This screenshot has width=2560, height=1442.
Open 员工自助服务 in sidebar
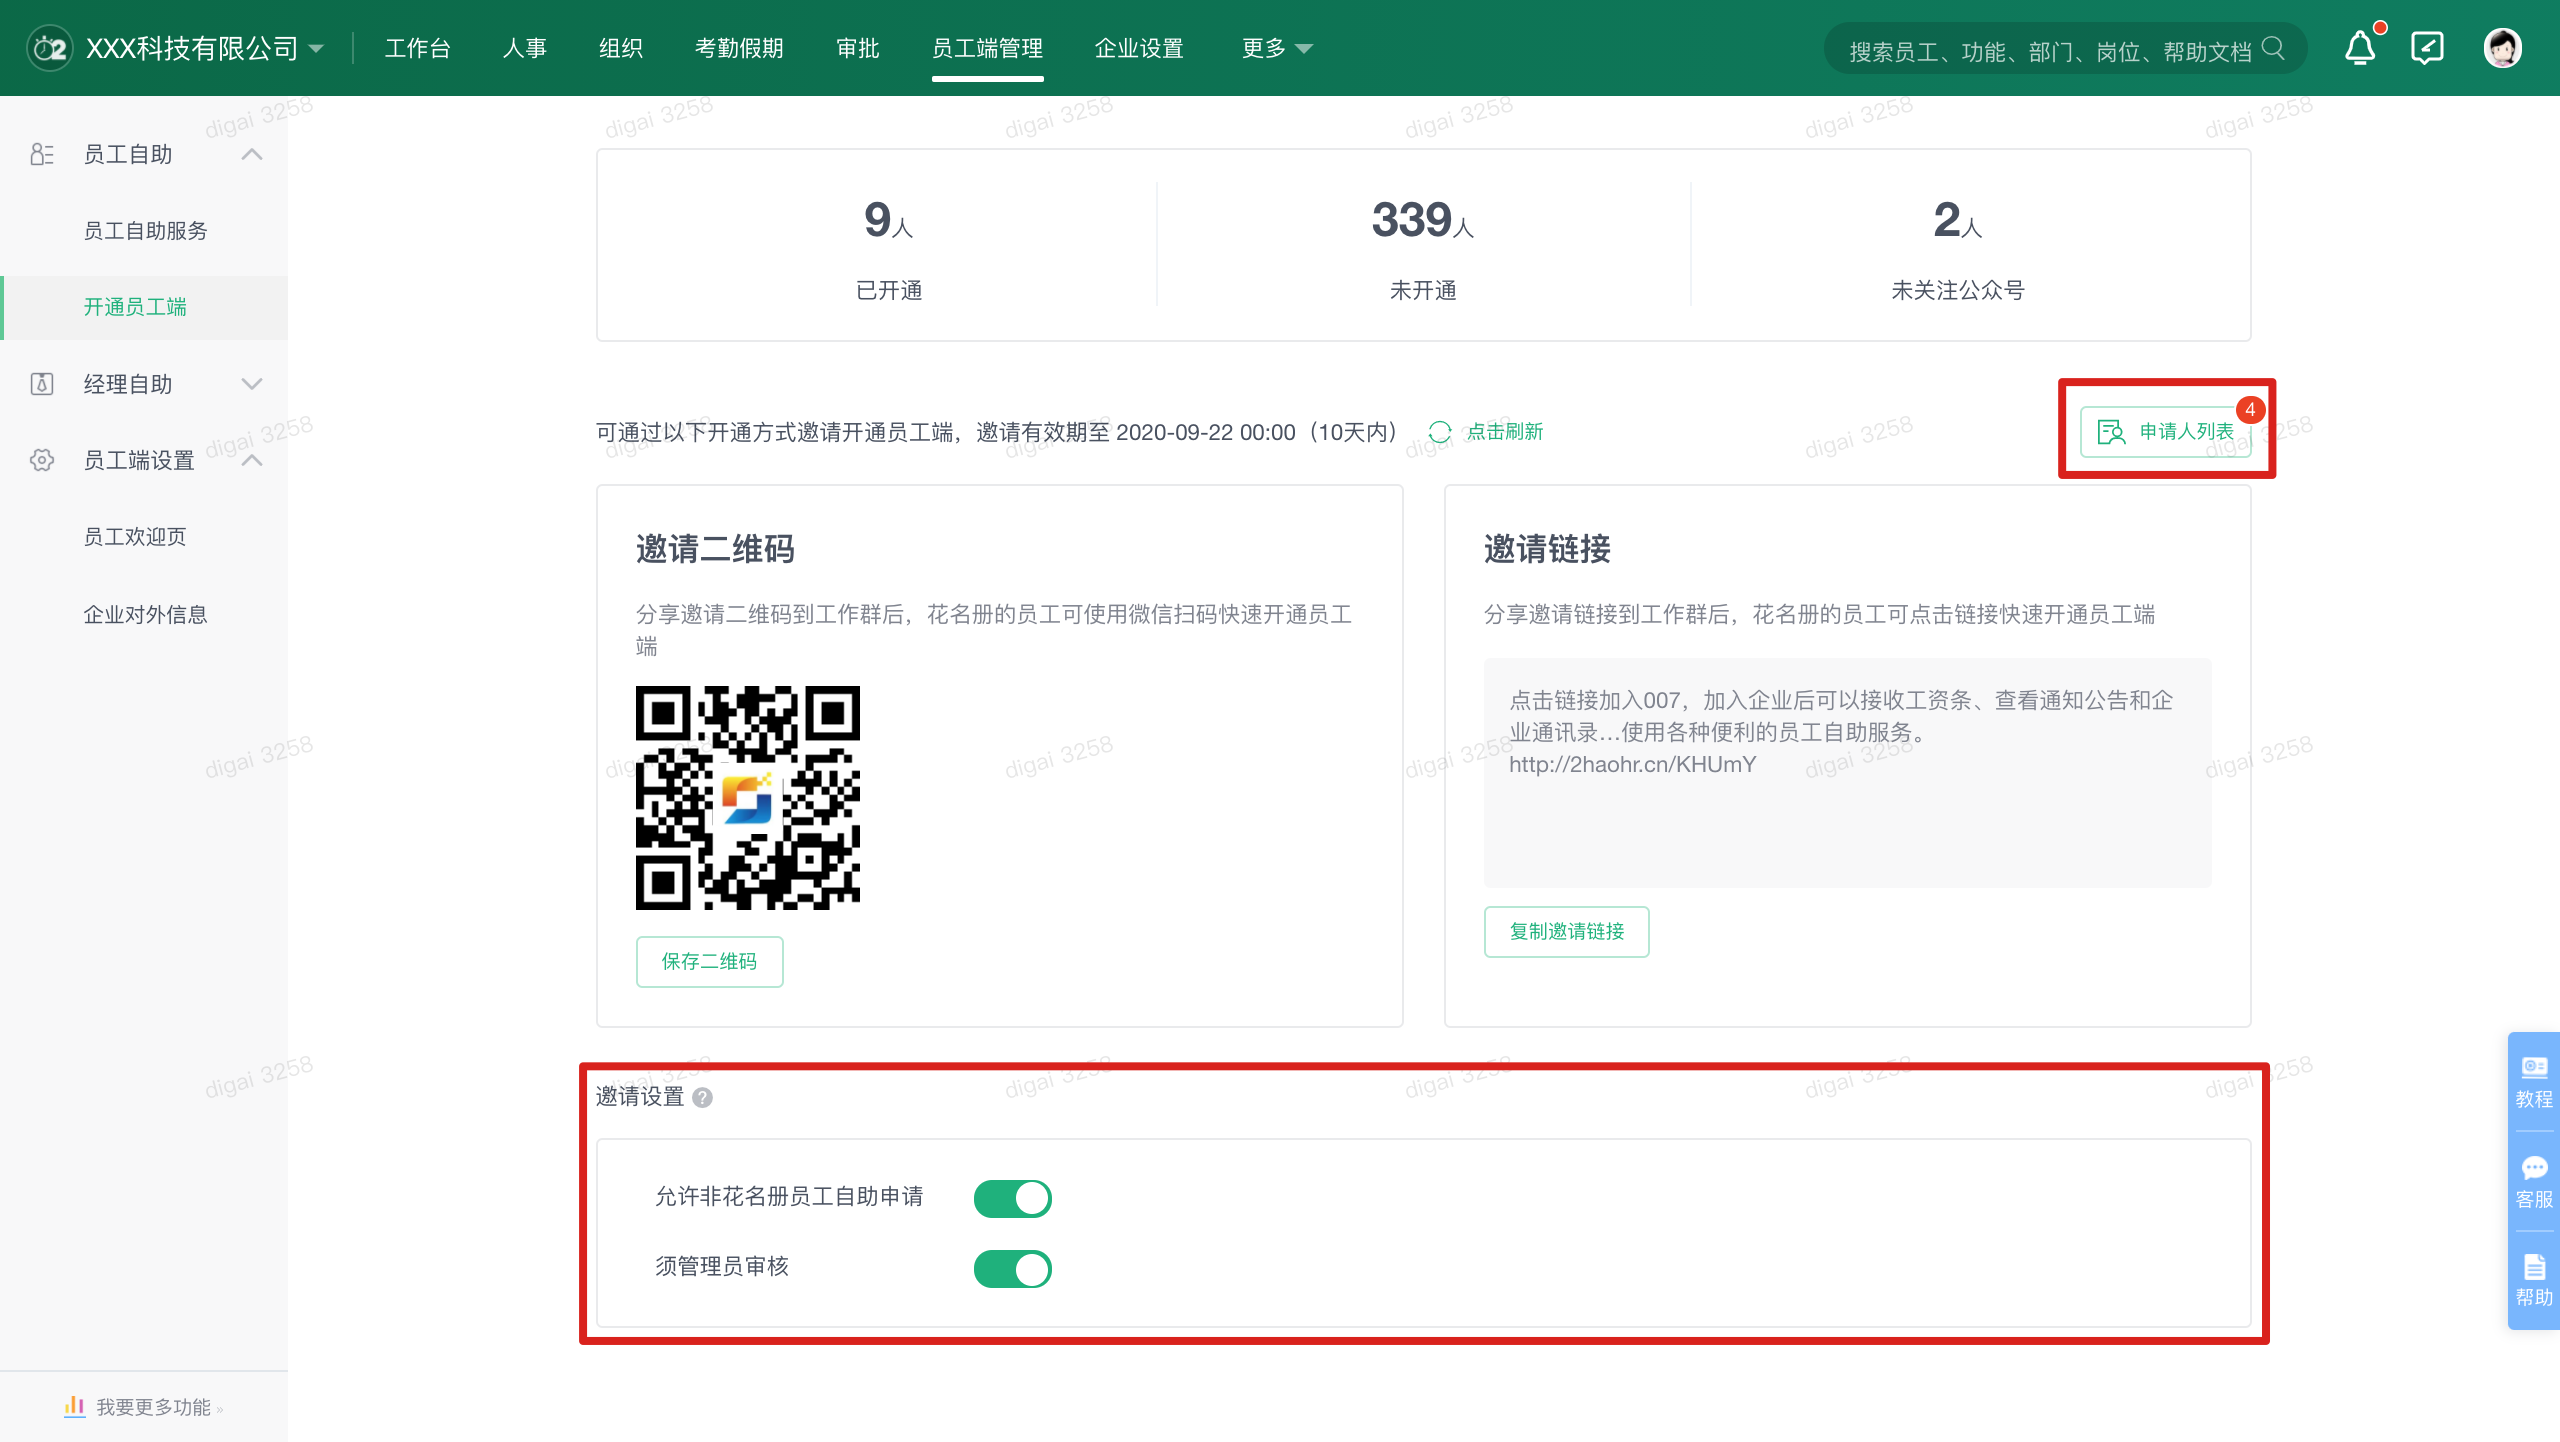point(145,231)
